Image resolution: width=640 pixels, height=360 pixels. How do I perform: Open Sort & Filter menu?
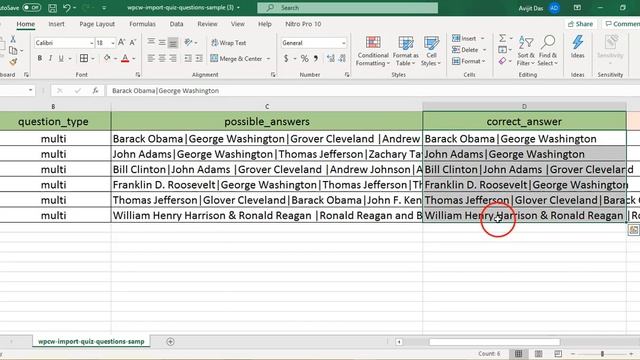[526, 51]
